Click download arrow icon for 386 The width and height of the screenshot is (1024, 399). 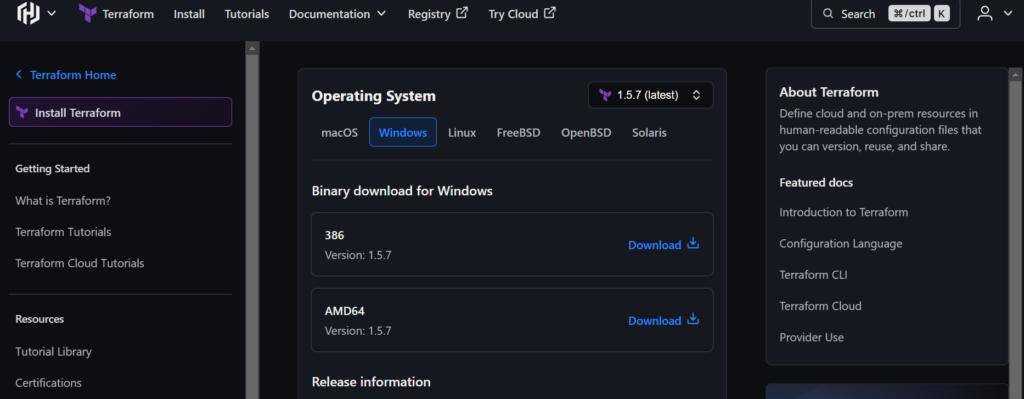click(x=693, y=244)
